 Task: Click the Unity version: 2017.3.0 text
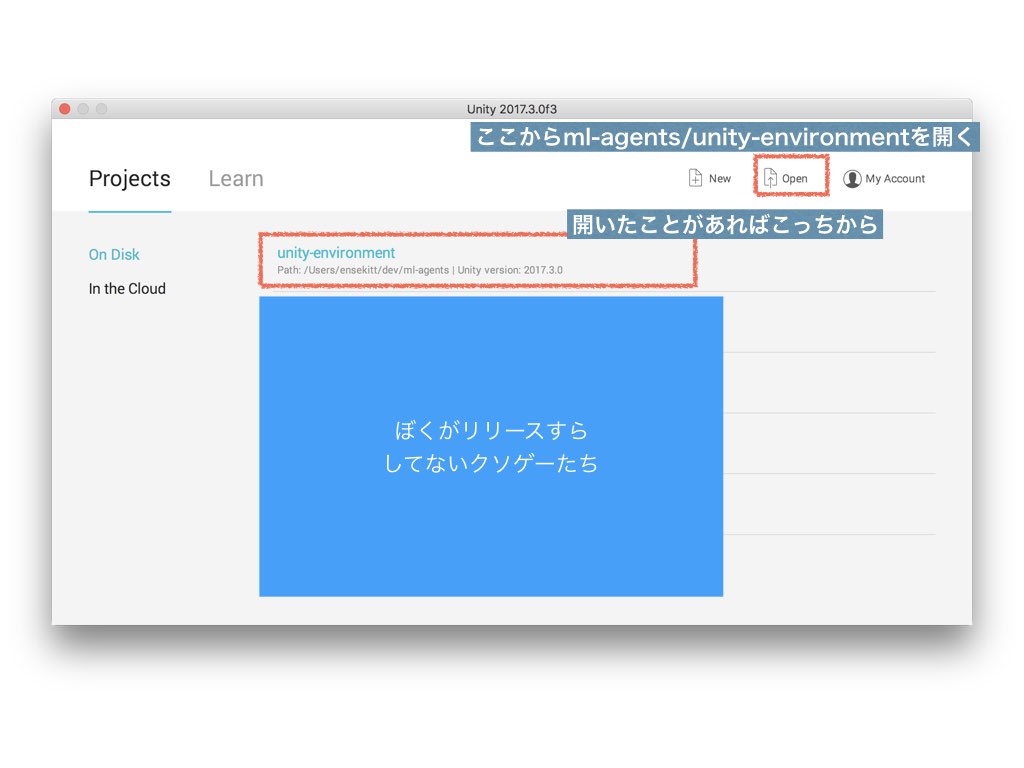(510, 270)
